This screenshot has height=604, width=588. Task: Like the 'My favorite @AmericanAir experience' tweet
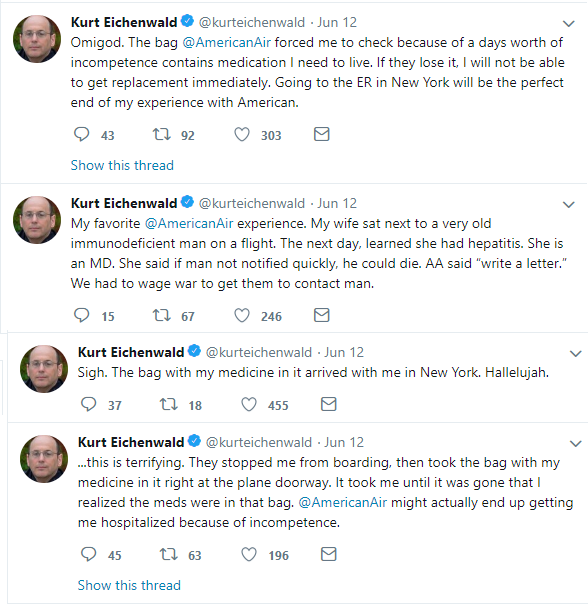click(x=242, y=315)
